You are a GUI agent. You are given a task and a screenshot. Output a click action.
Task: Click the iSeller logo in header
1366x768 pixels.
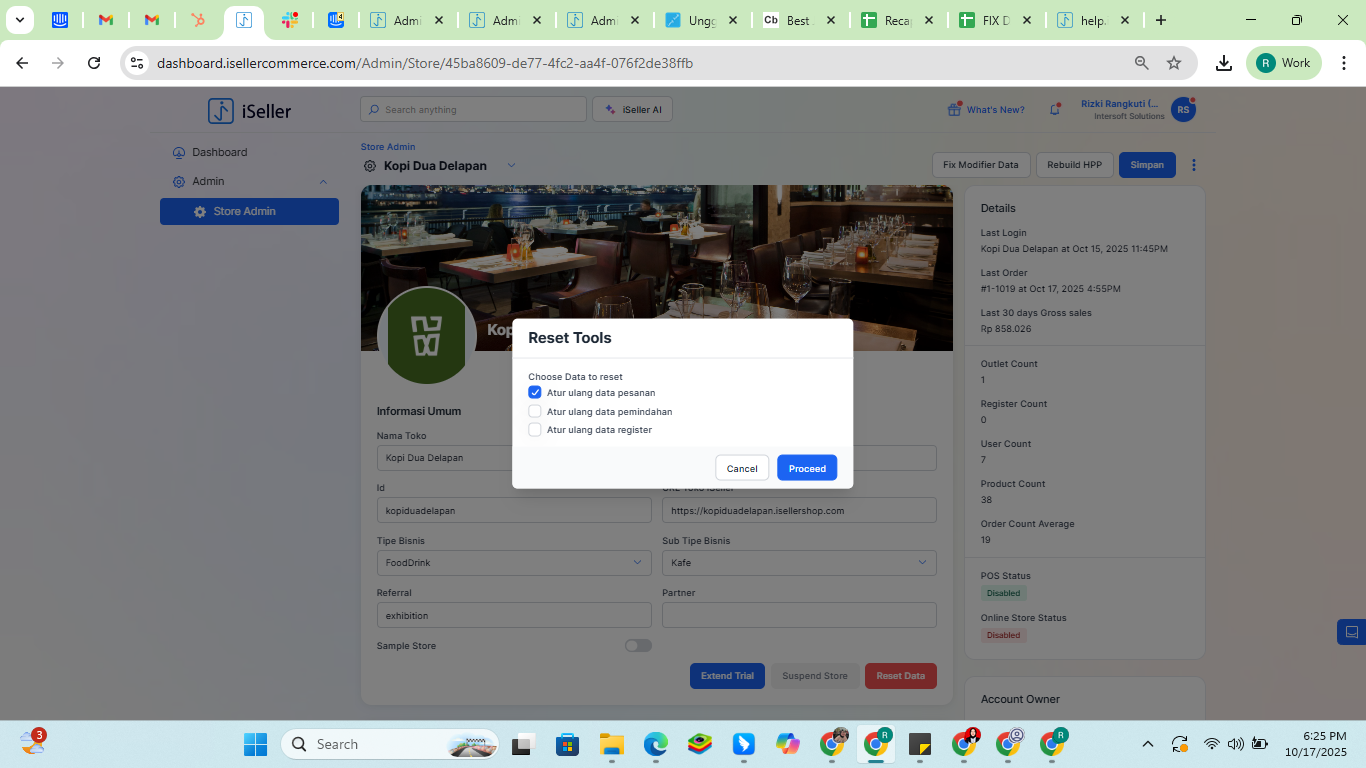250,111
